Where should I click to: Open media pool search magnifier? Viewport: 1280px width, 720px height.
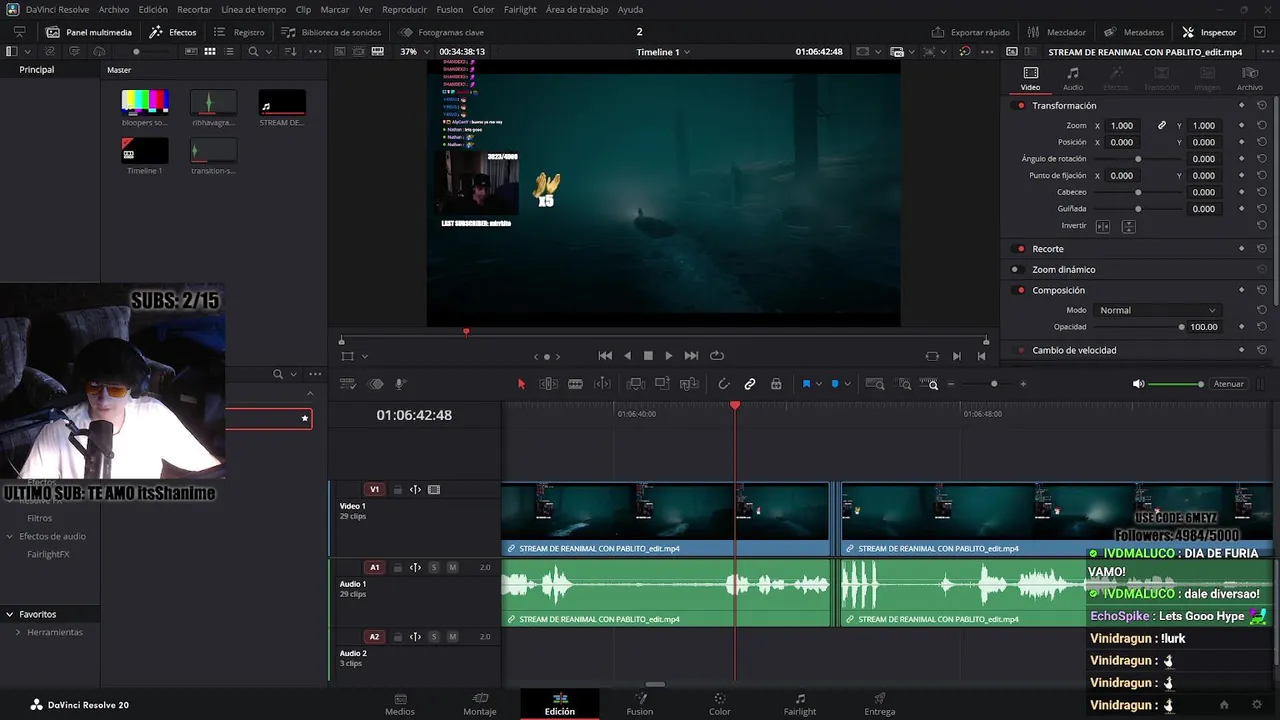(253, 51)
